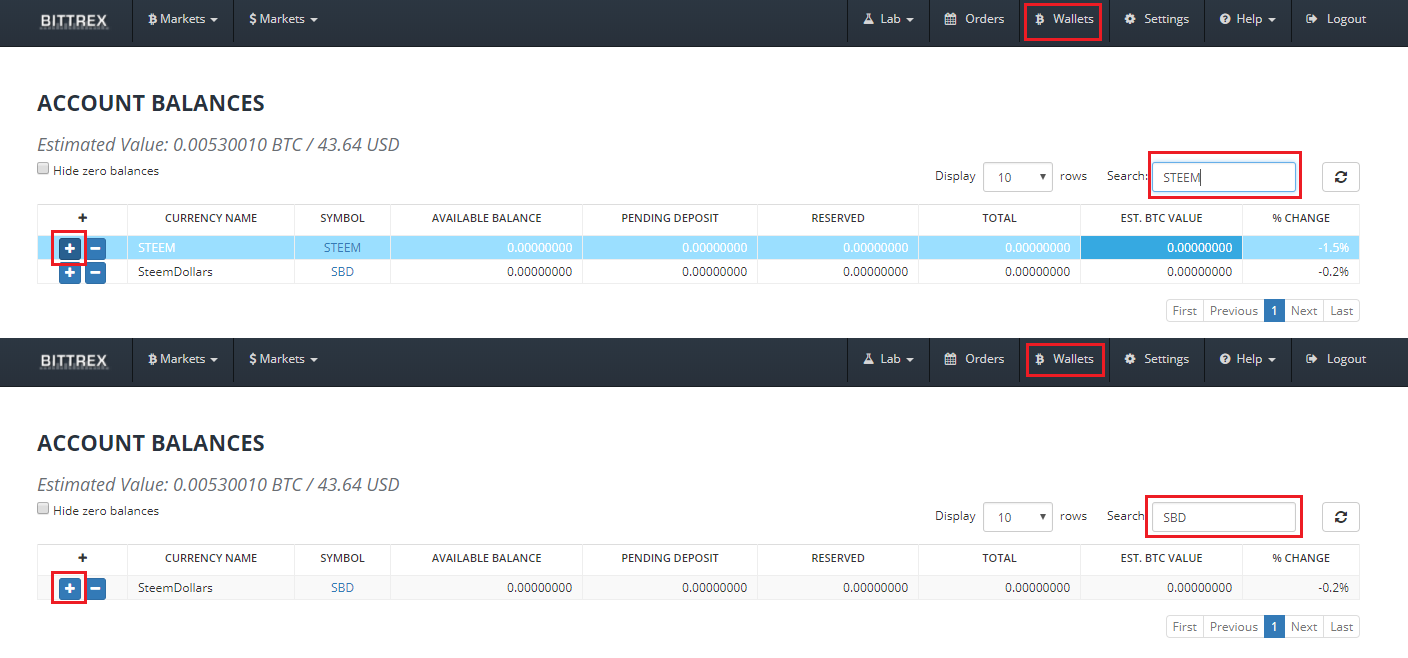Open the Display rows selector above the SBD table

1018,517
